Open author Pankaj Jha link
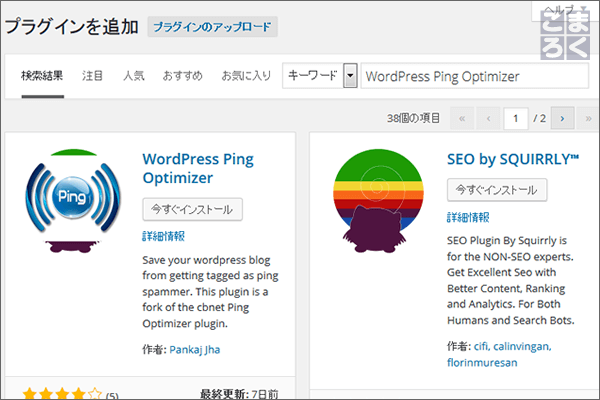Viewport: 600px width, 400px height. point(194,349)
